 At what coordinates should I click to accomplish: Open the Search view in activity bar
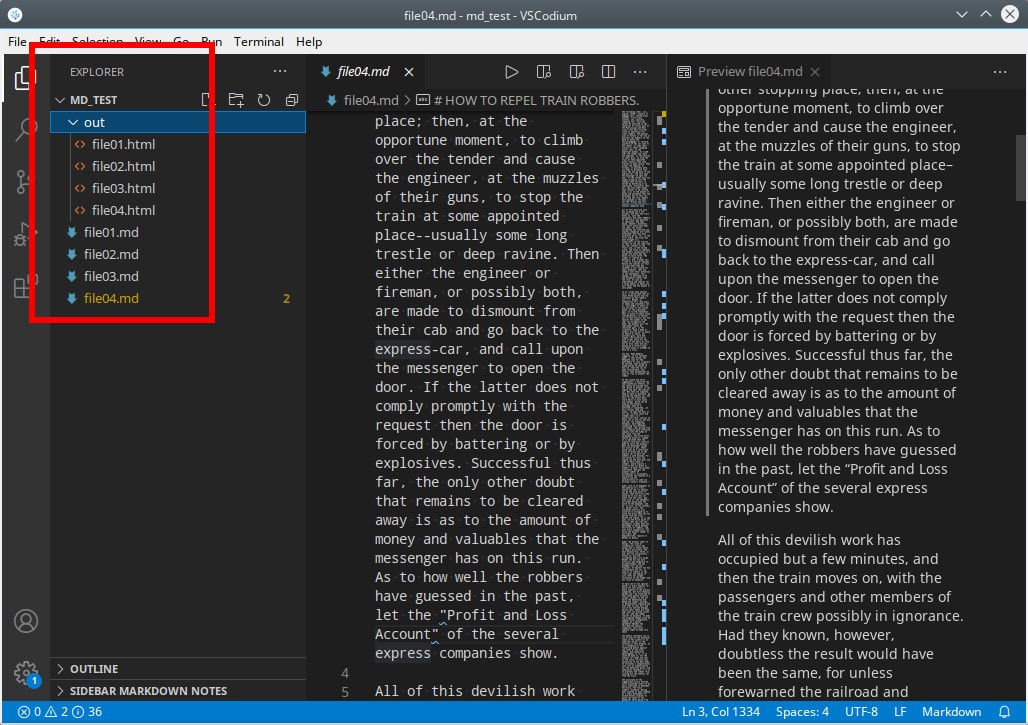(25, 130)
